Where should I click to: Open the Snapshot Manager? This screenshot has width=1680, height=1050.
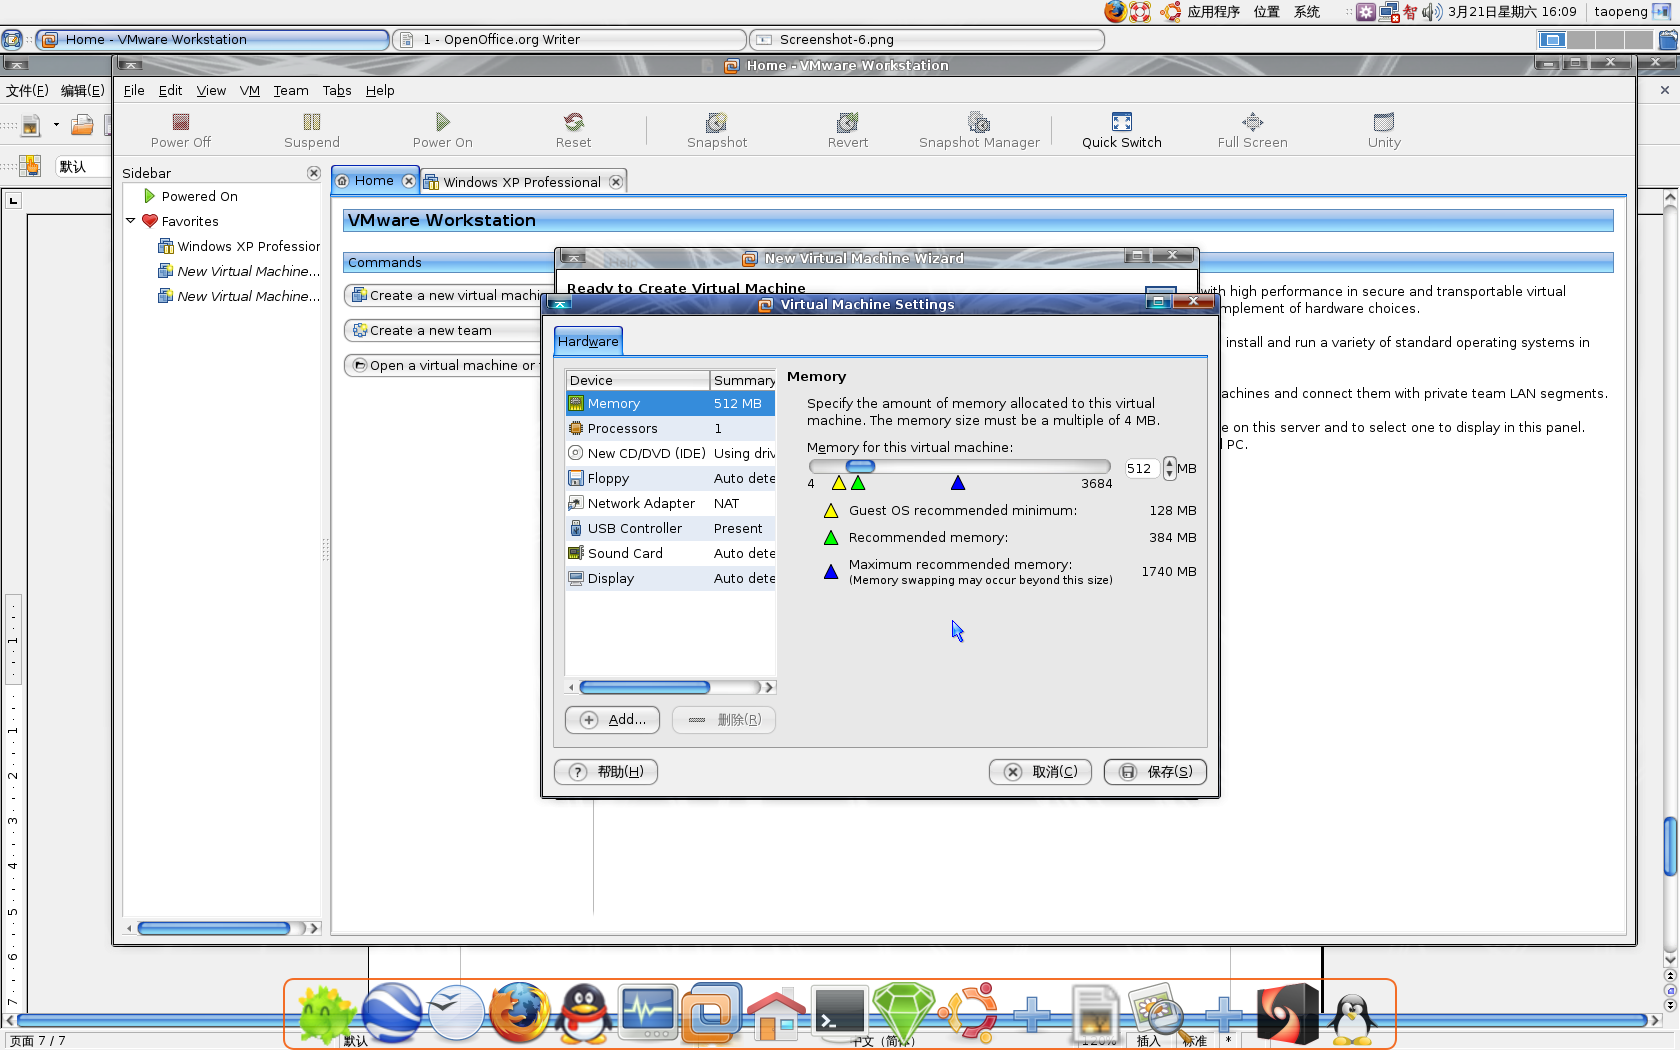click(979, 130)
